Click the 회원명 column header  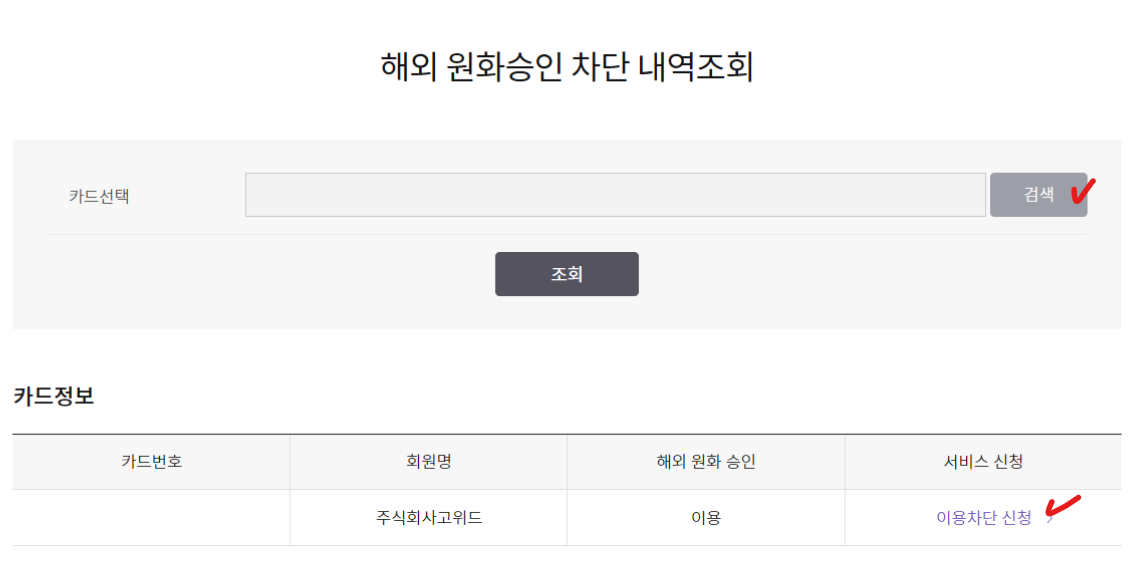click(428, 461)
